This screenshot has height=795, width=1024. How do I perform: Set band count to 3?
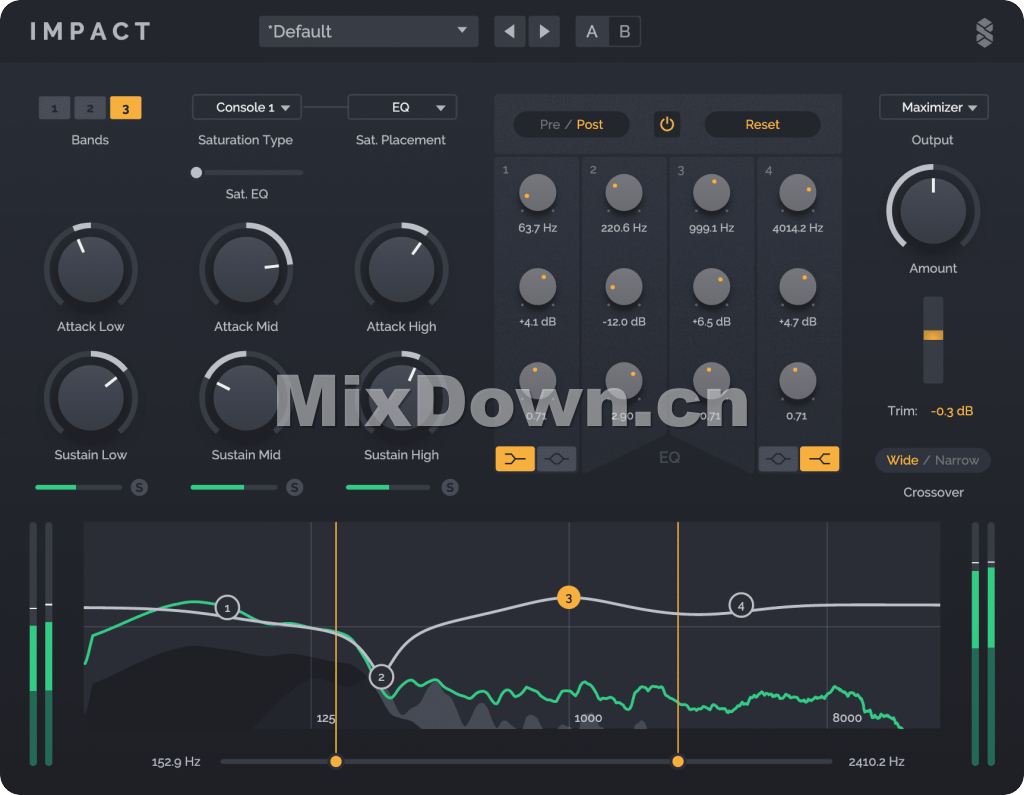pos(125,108)
